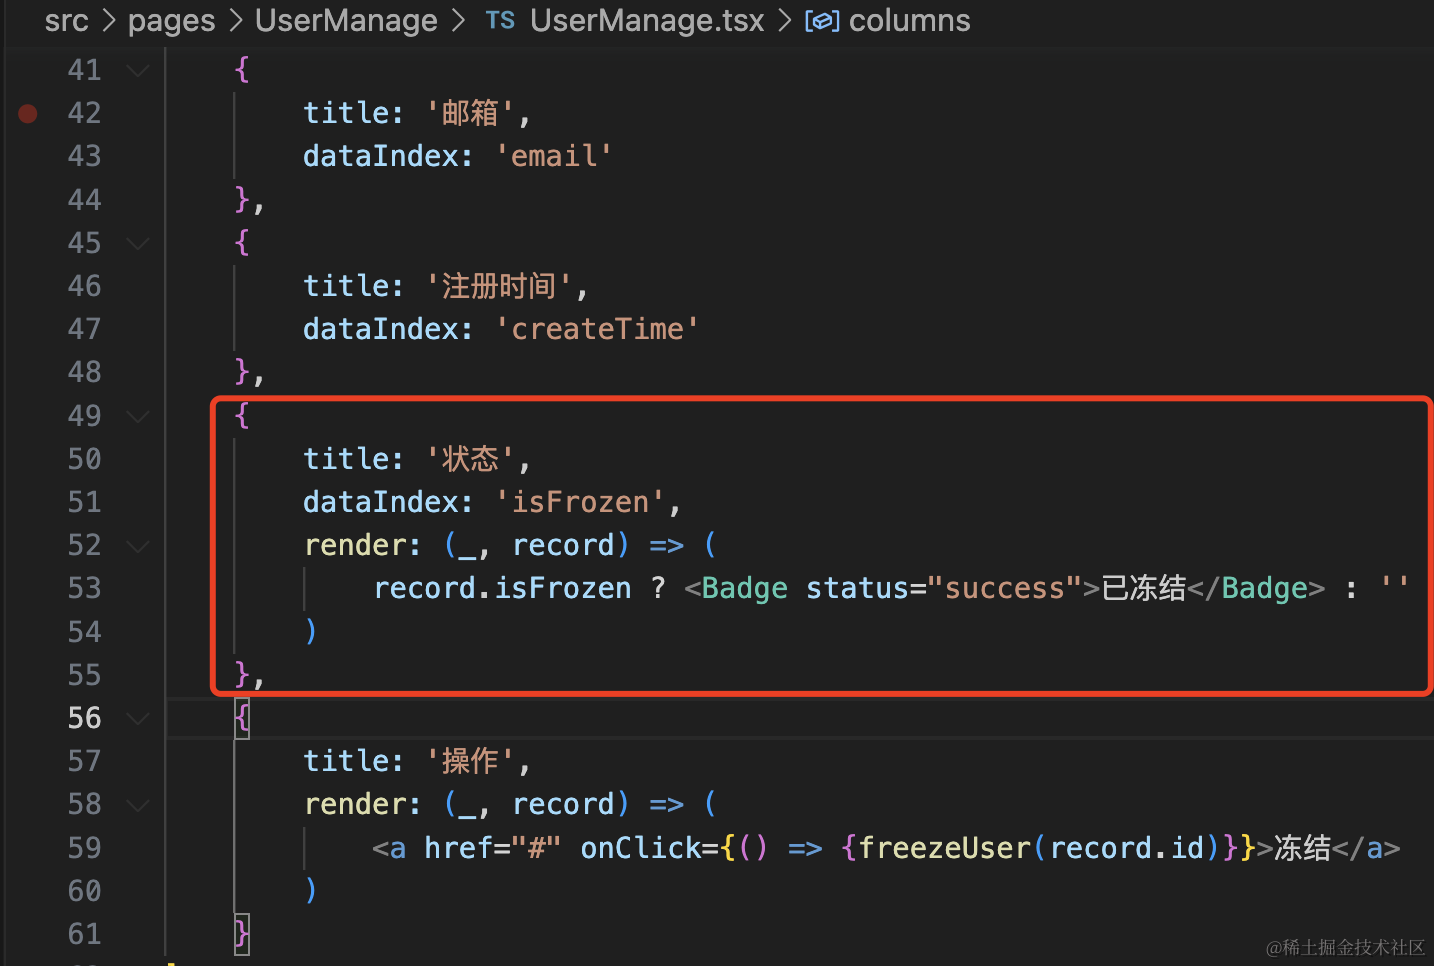1434x966 pixels.
Task: Click the 'createTime' string on line 47
Action: (597, 329)
